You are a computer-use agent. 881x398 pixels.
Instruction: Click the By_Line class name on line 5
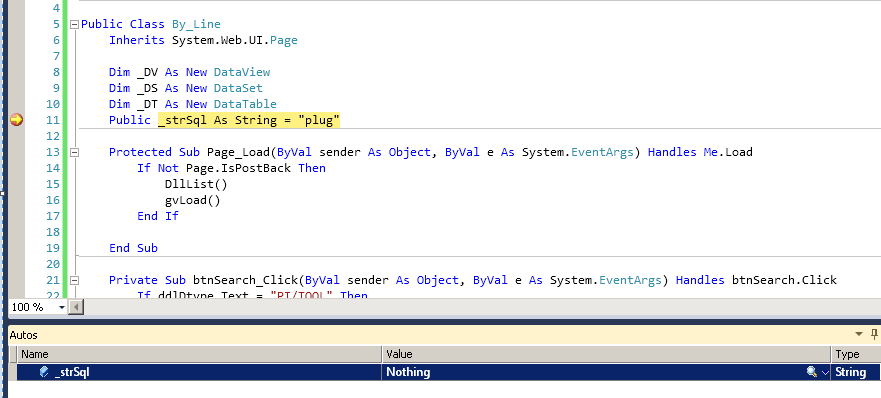(196, 24)
